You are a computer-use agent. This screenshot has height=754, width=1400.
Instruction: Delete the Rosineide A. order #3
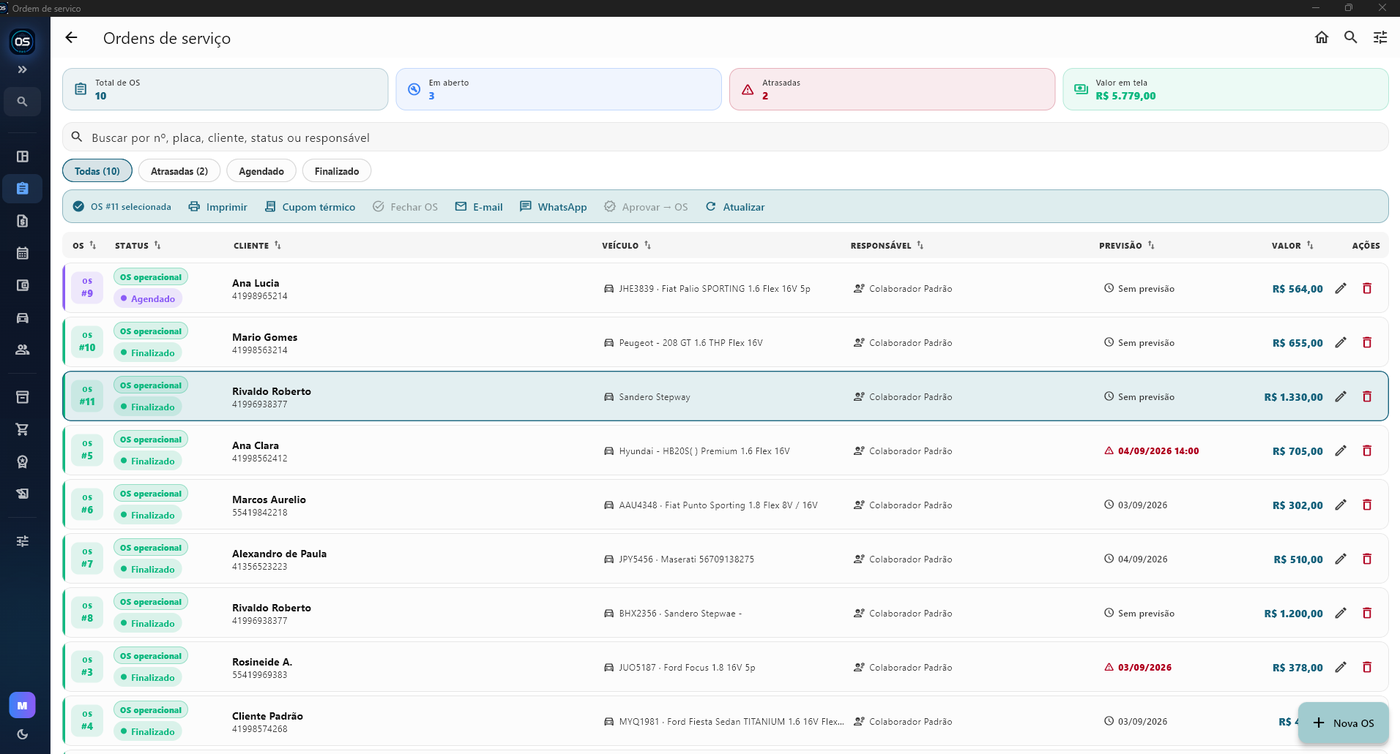coord(1367,666)
